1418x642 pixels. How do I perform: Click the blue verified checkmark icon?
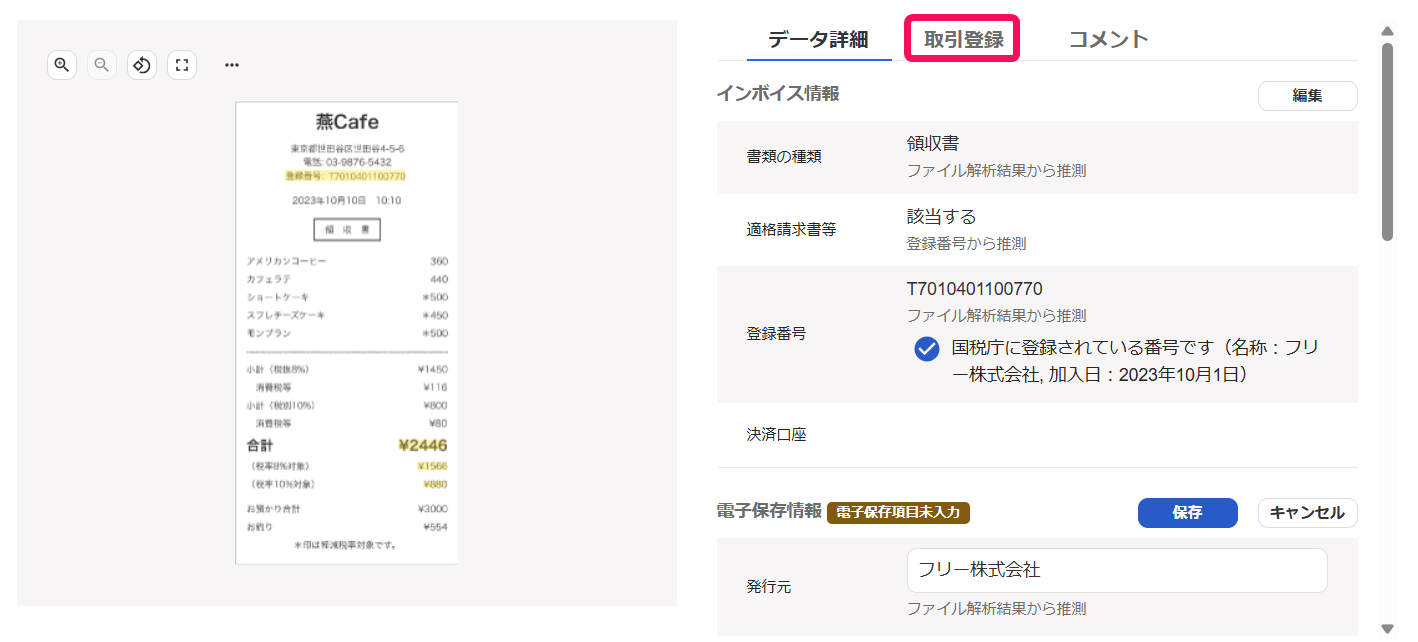[x=927, y=349]
